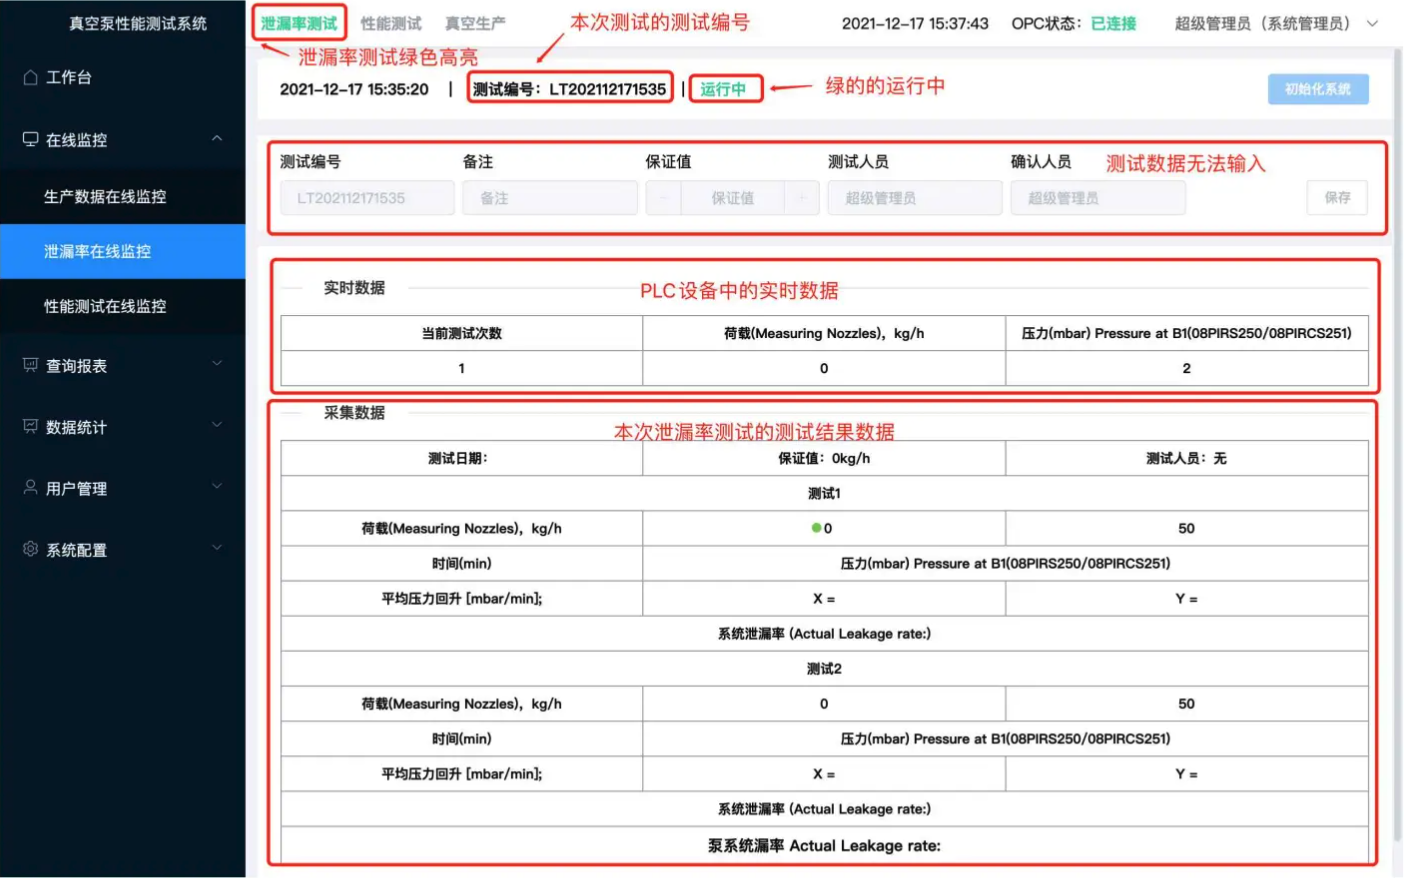Click the 超级管理员（系统管理员）user label

(1262, 23)
